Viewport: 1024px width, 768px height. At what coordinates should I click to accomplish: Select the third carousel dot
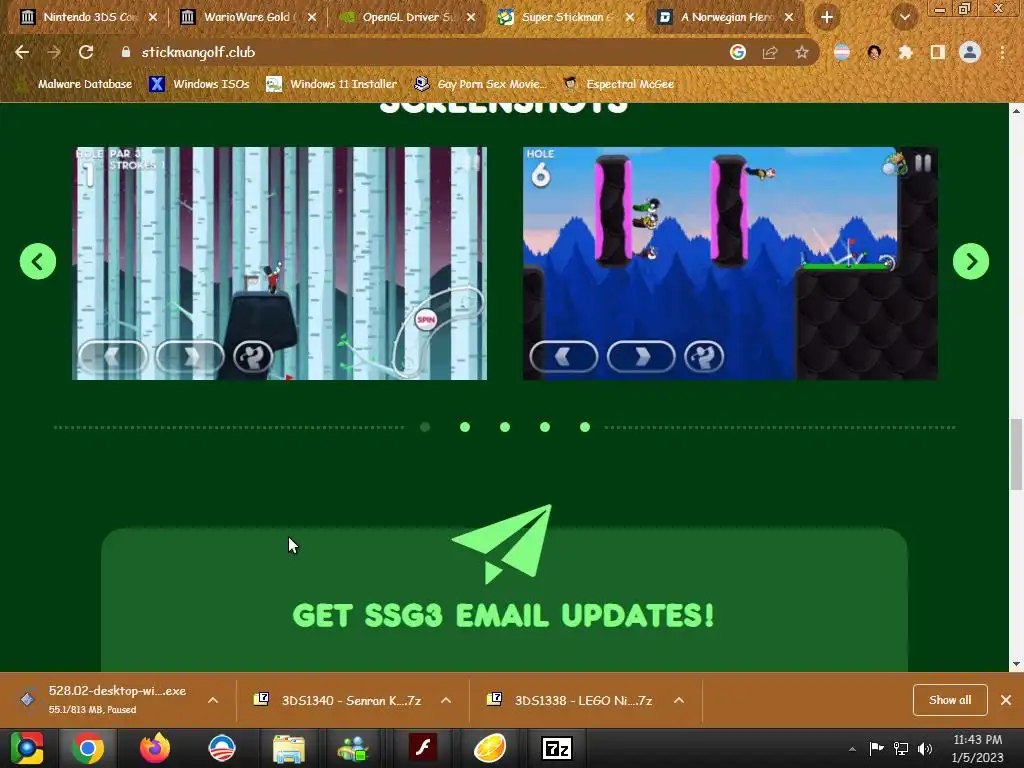coord(505,427)
